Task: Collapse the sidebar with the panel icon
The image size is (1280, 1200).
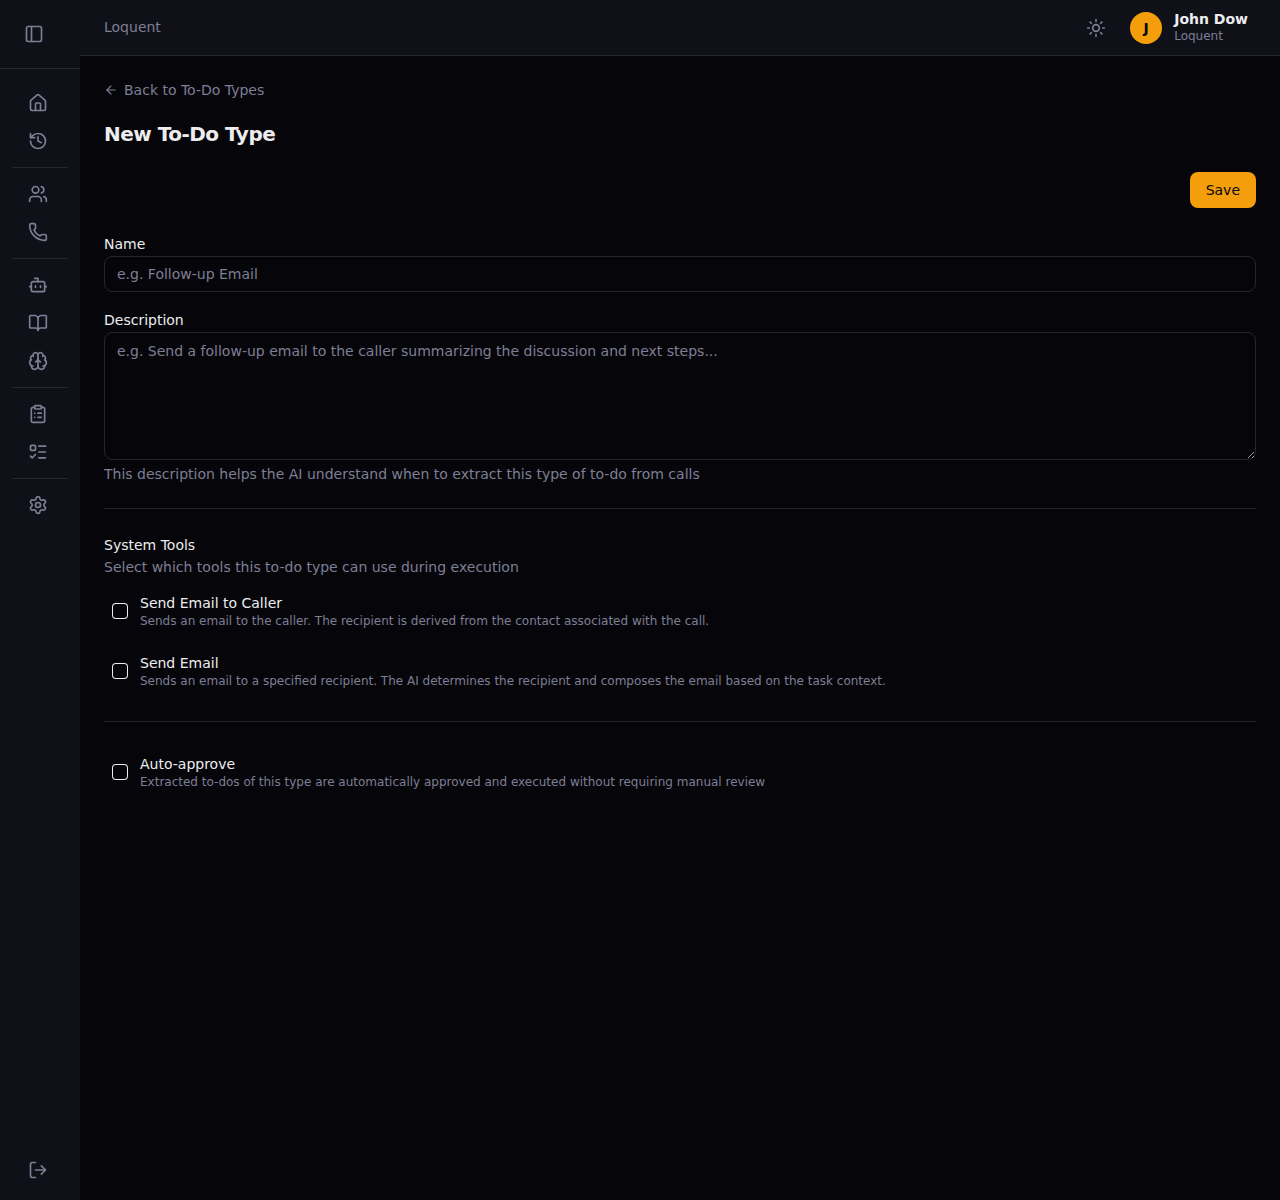Action: 35,33
